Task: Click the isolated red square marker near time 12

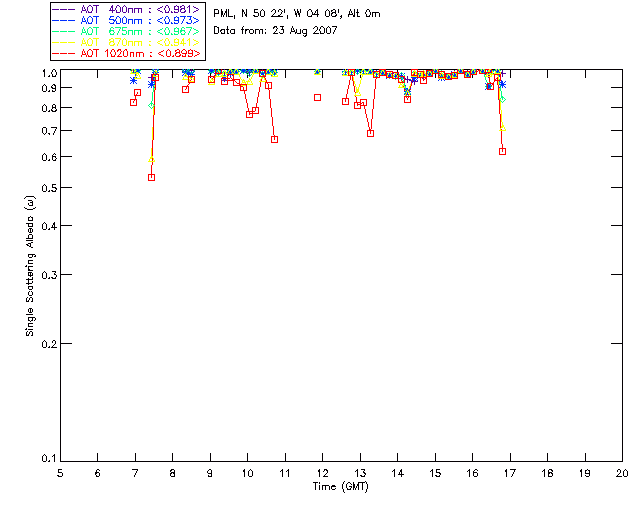Action: 318,98
